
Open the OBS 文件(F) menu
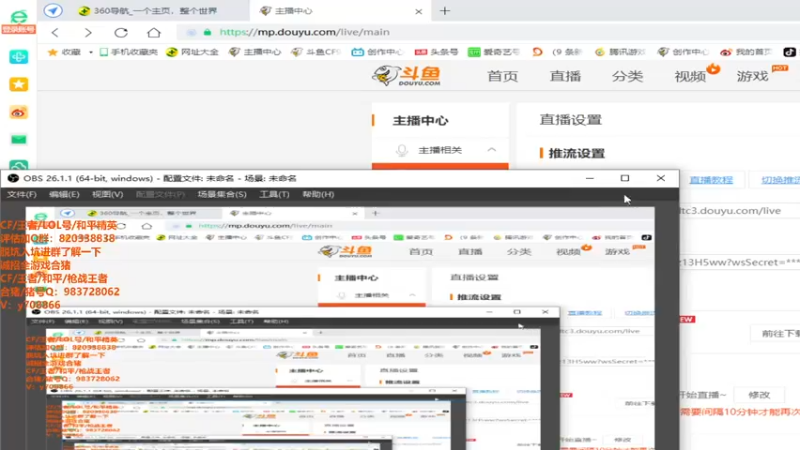tap(21, 194)
